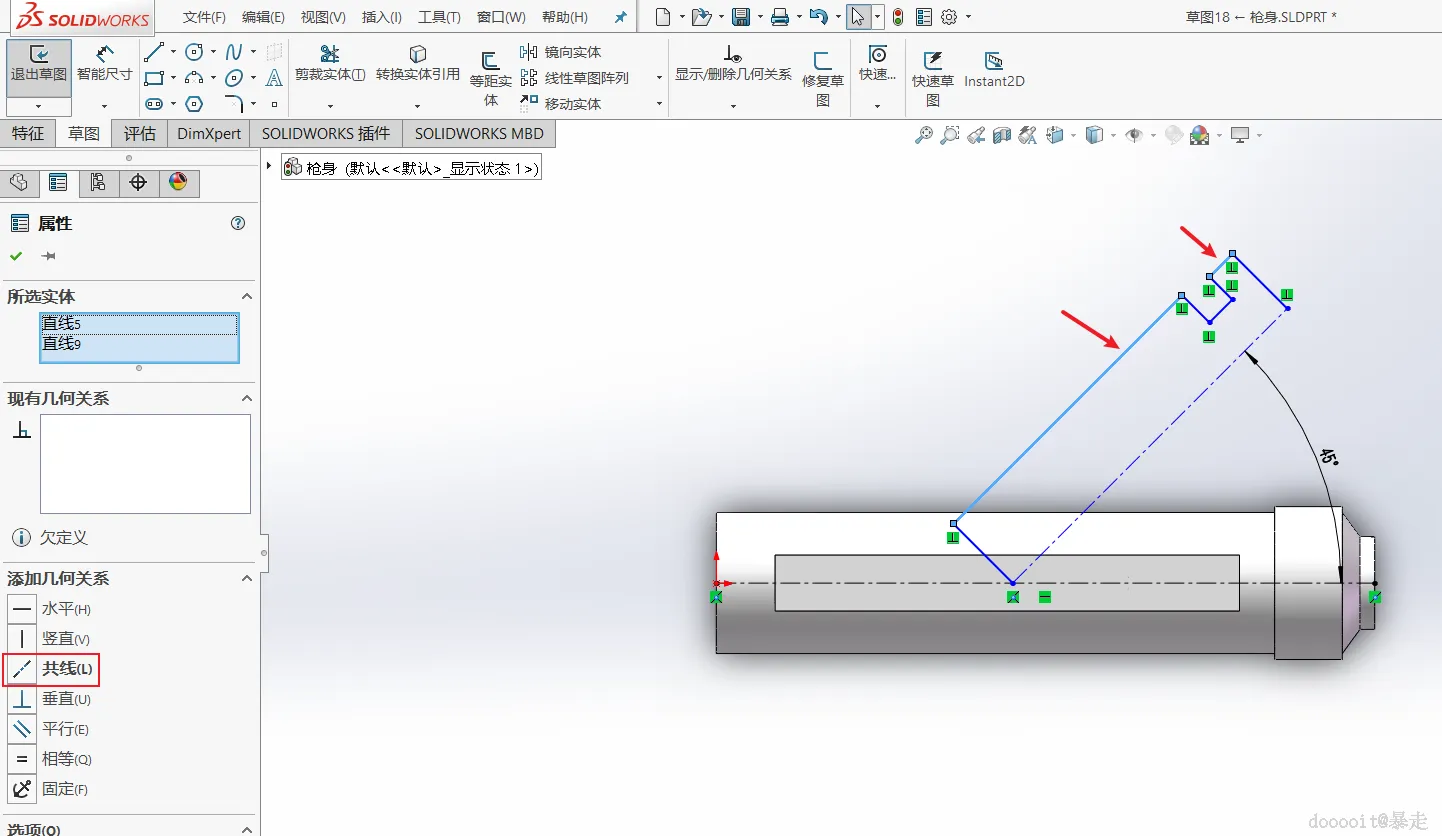Click the Zoom to Area icon
Viewport: 1442px width, 836px height.
point(950,135)
